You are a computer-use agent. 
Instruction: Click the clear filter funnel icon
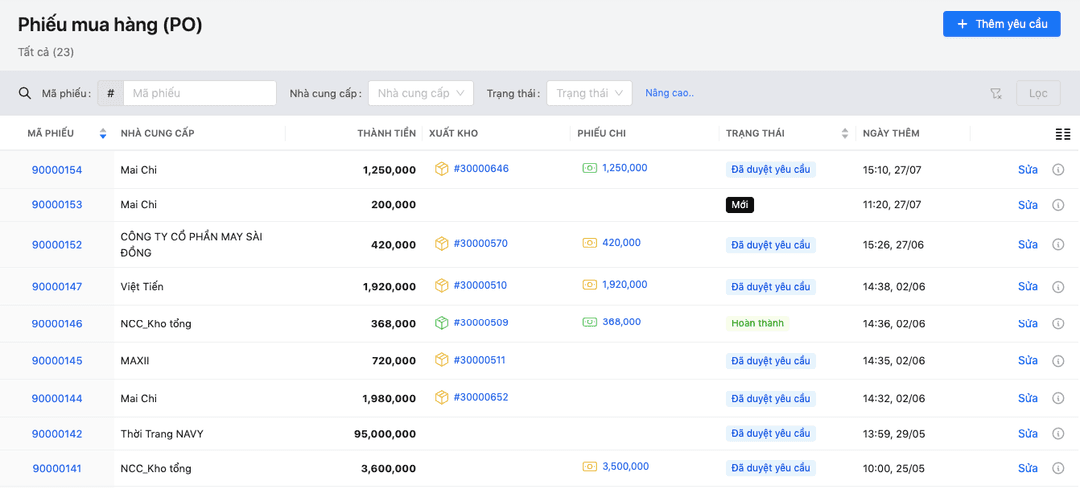pyautogui.click(x=996, y=93)
